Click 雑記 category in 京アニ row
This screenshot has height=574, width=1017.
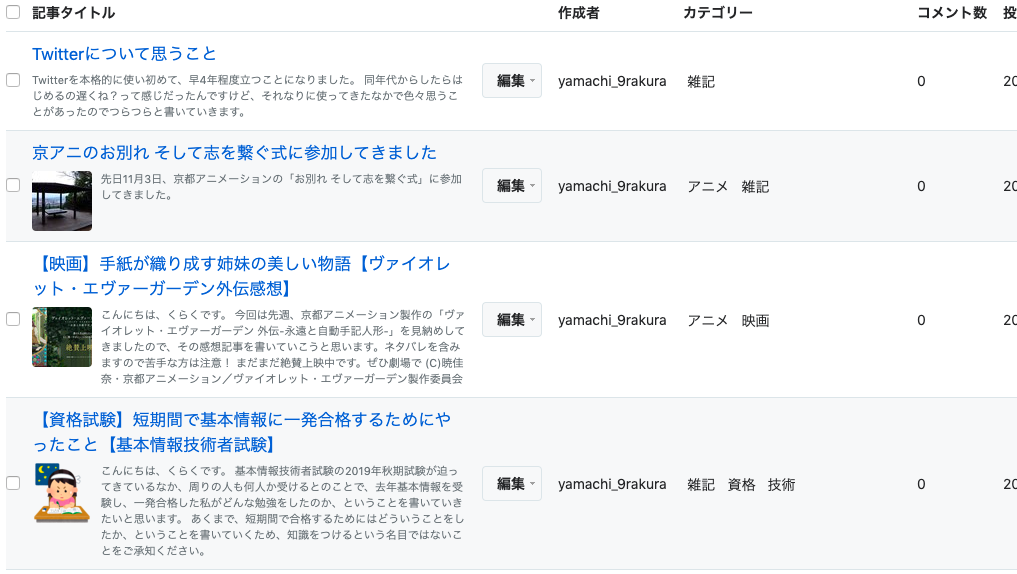click(x=755, y=187)
